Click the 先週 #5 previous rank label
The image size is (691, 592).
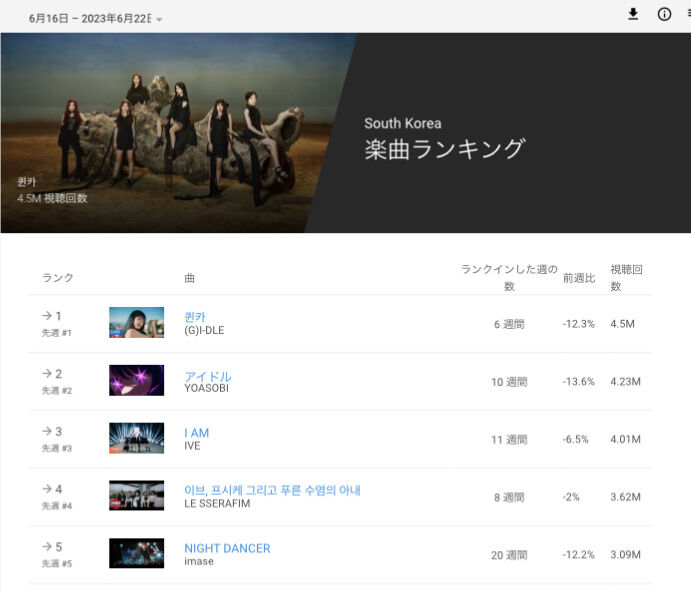tap(56, 563)
